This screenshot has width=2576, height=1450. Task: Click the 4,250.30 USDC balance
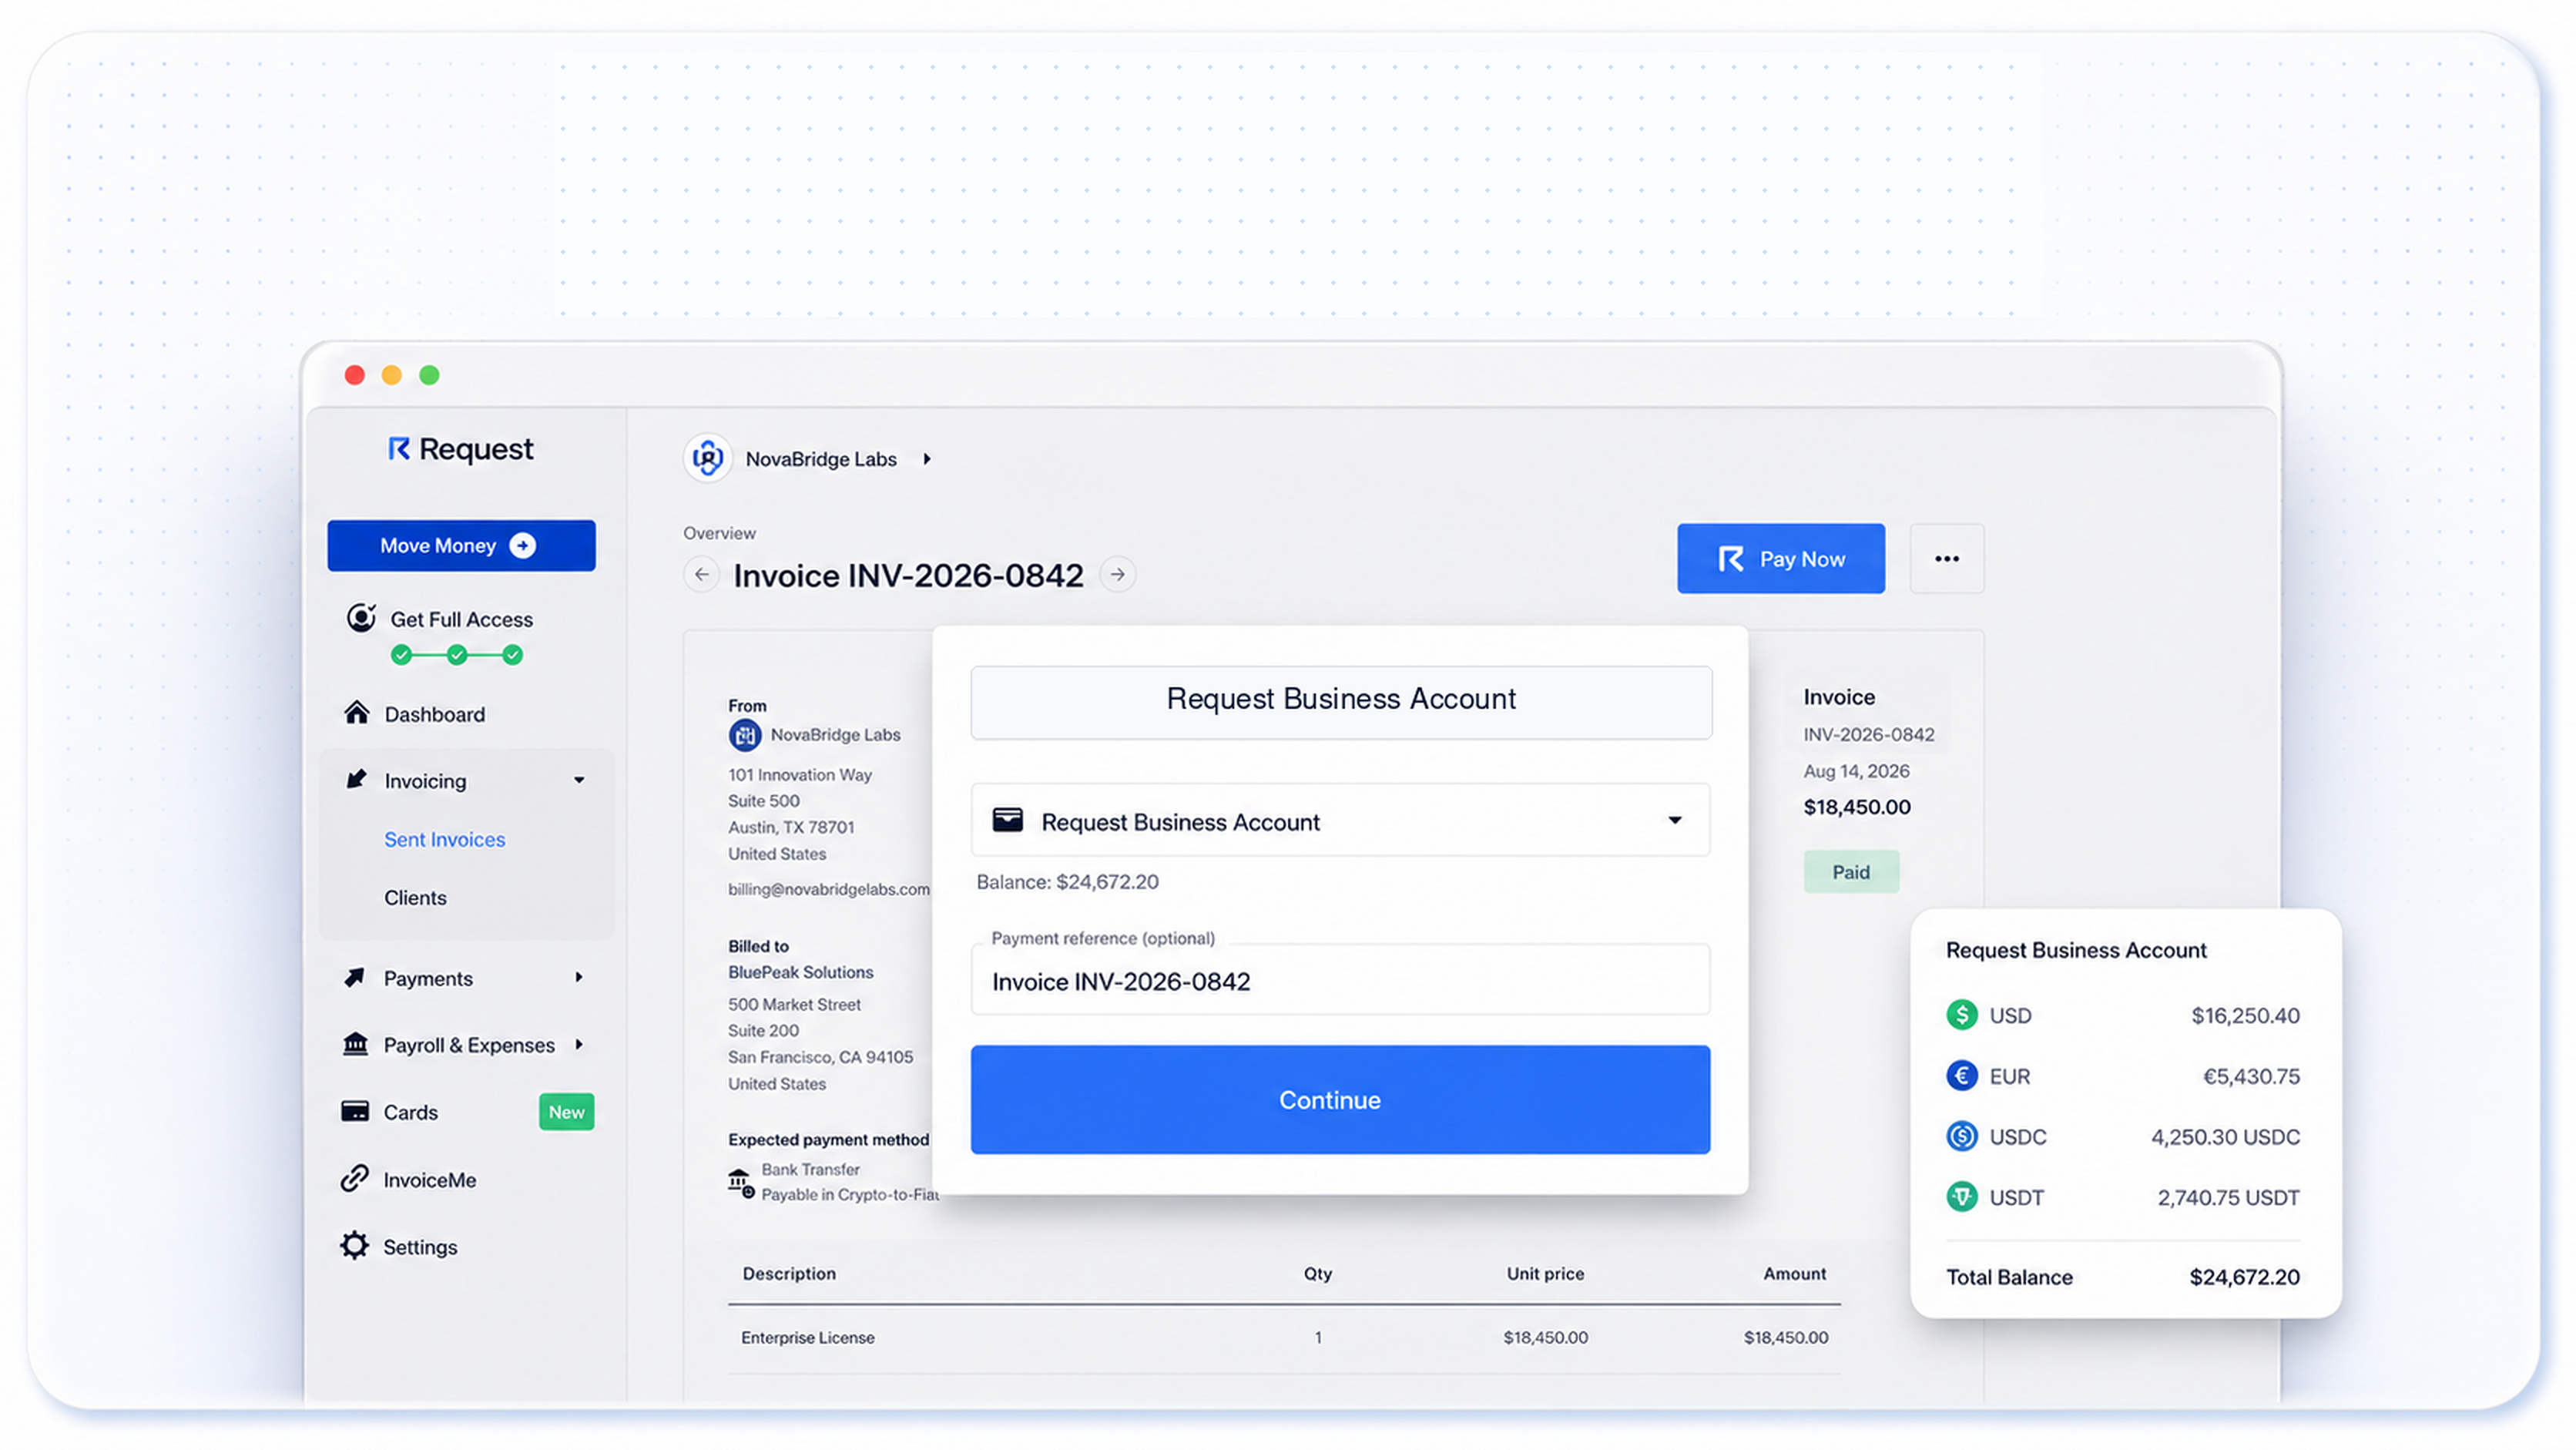[2226, 1138]
